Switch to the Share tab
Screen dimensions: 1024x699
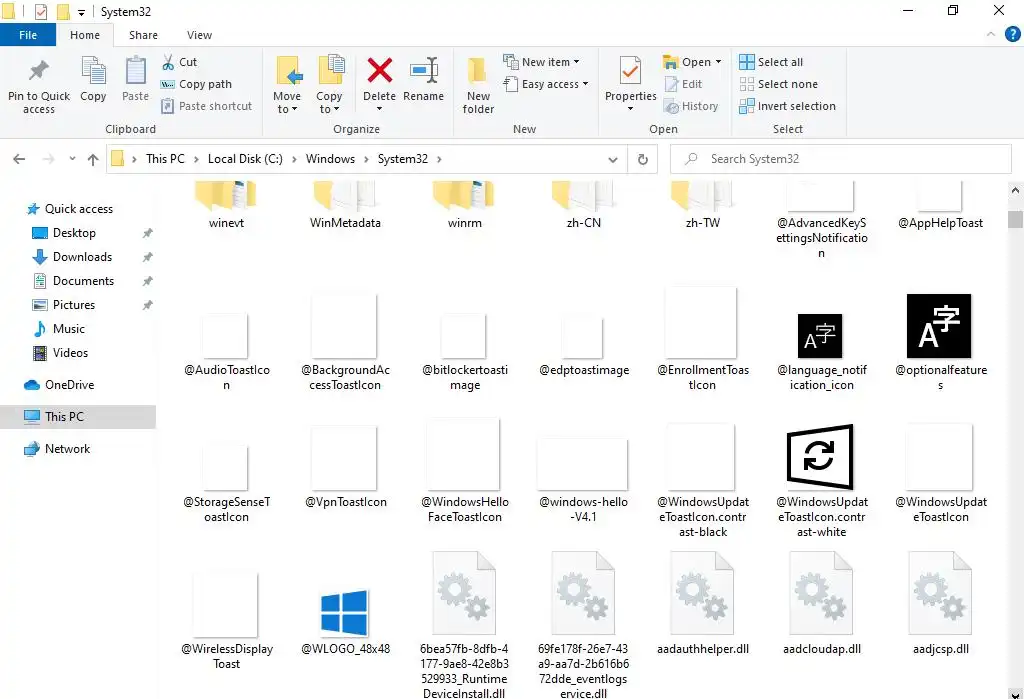pyautogui.click(x=143, y=35)
